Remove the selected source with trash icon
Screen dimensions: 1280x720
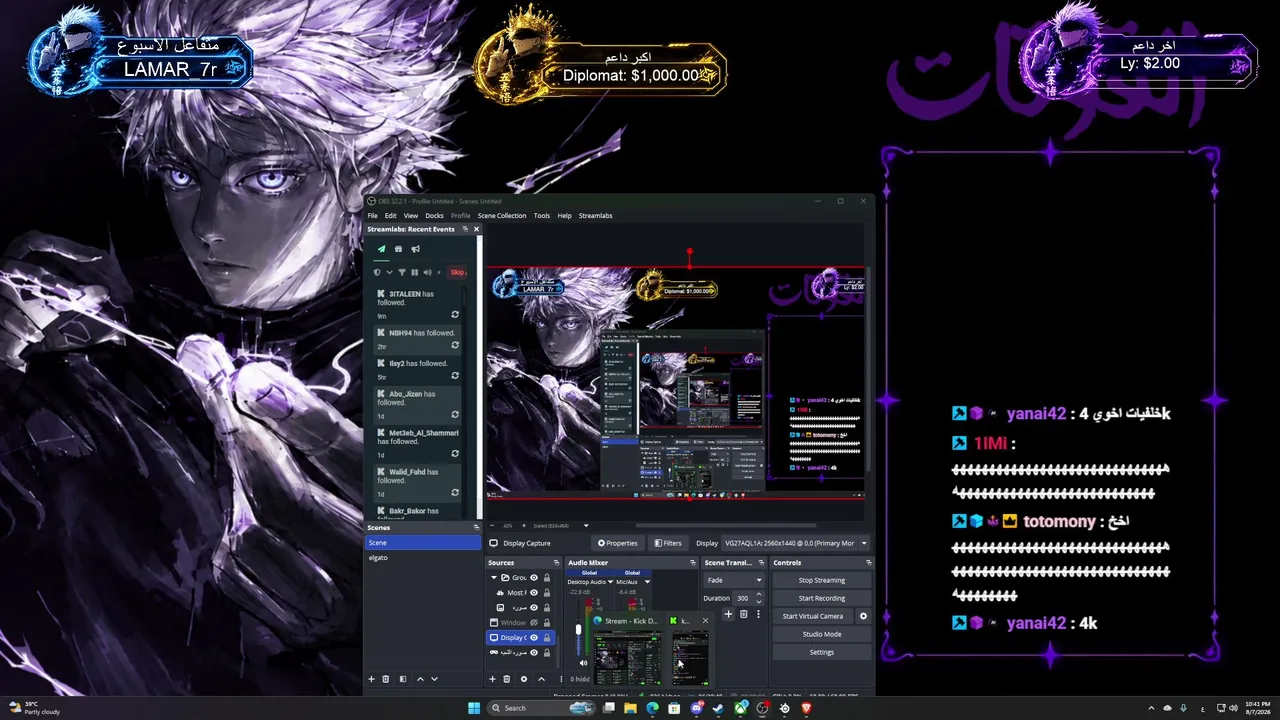tap(506, 679)
